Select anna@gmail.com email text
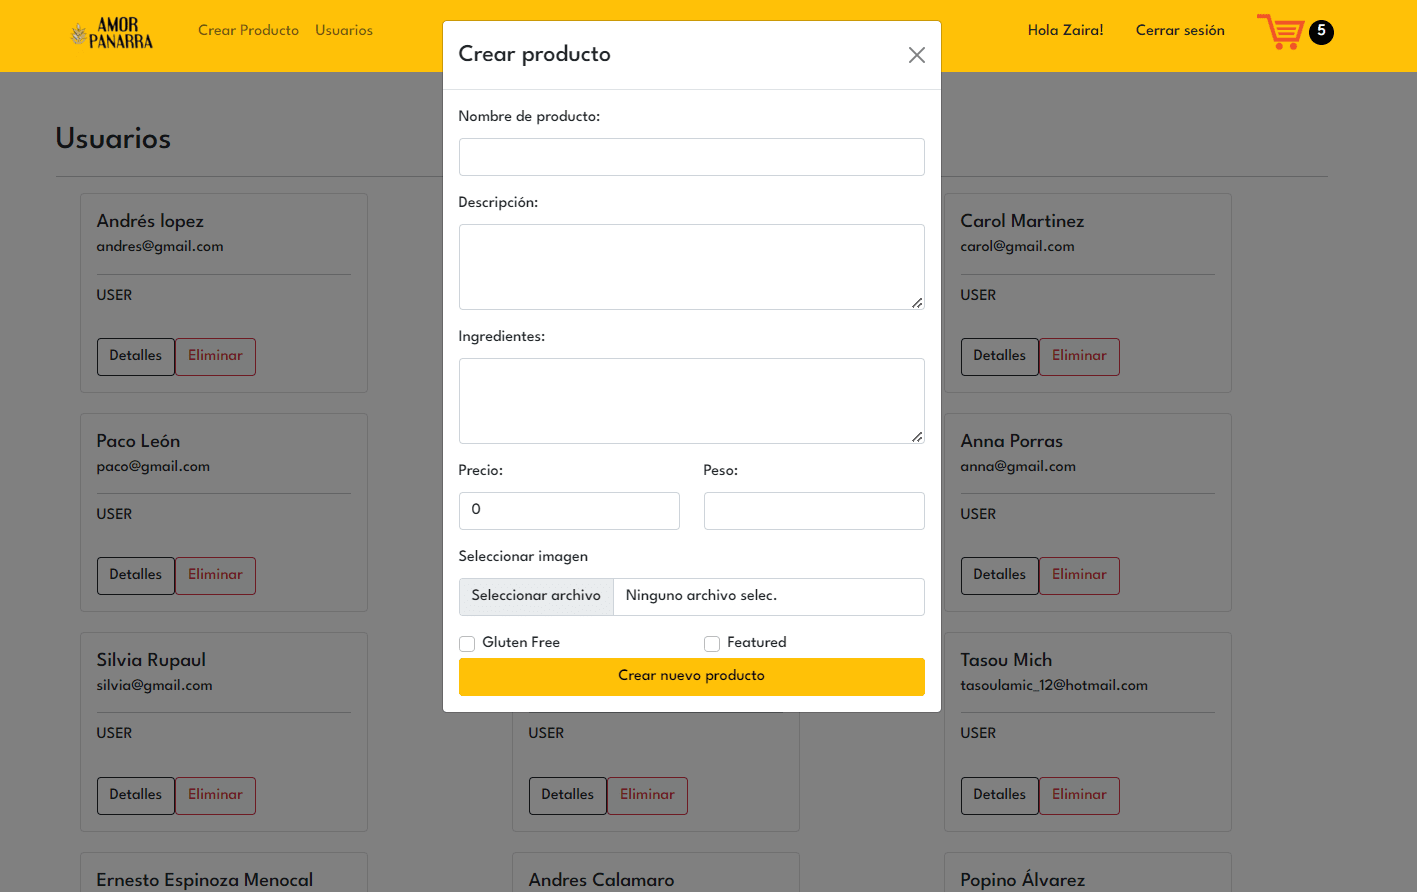1417x892 pixels. pos(1018,466)
